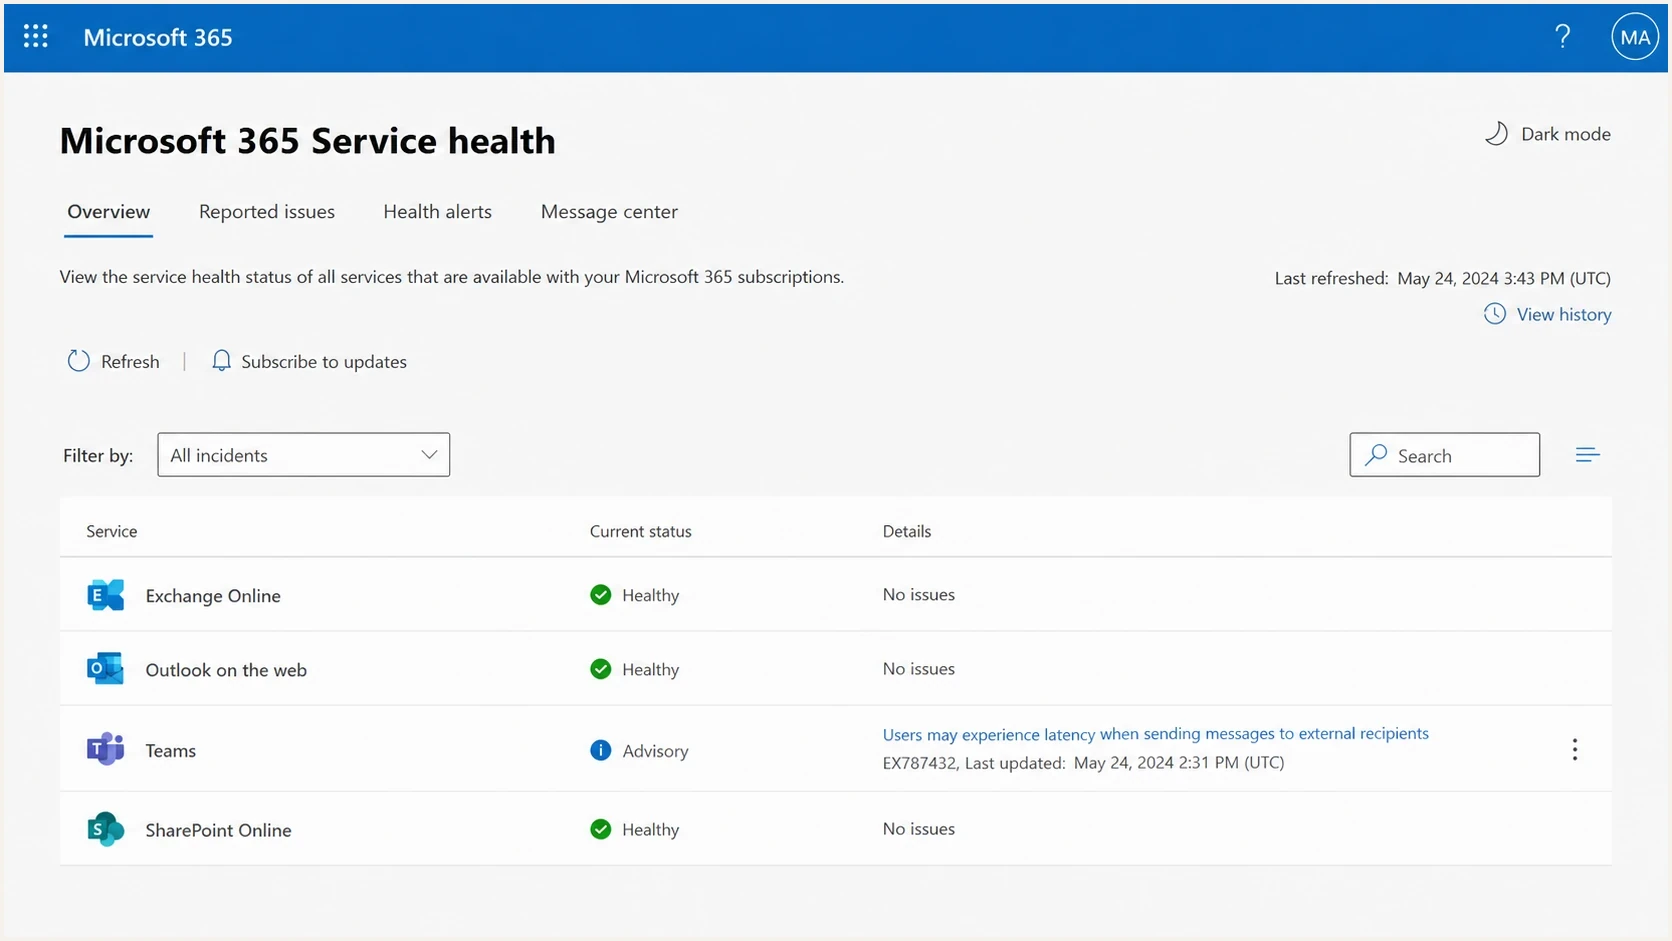1672x941 pixels.
Task: Select the Outlook on the web name
Action: click(x=226, y=670)
